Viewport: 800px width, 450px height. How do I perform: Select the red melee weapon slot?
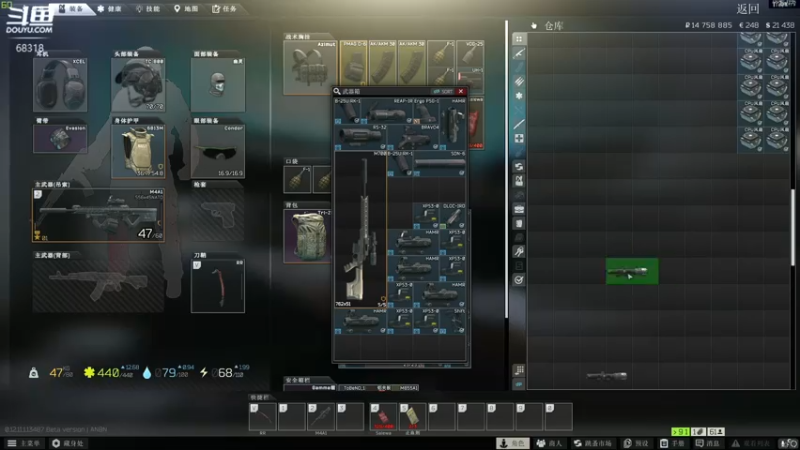coord(218,286)
